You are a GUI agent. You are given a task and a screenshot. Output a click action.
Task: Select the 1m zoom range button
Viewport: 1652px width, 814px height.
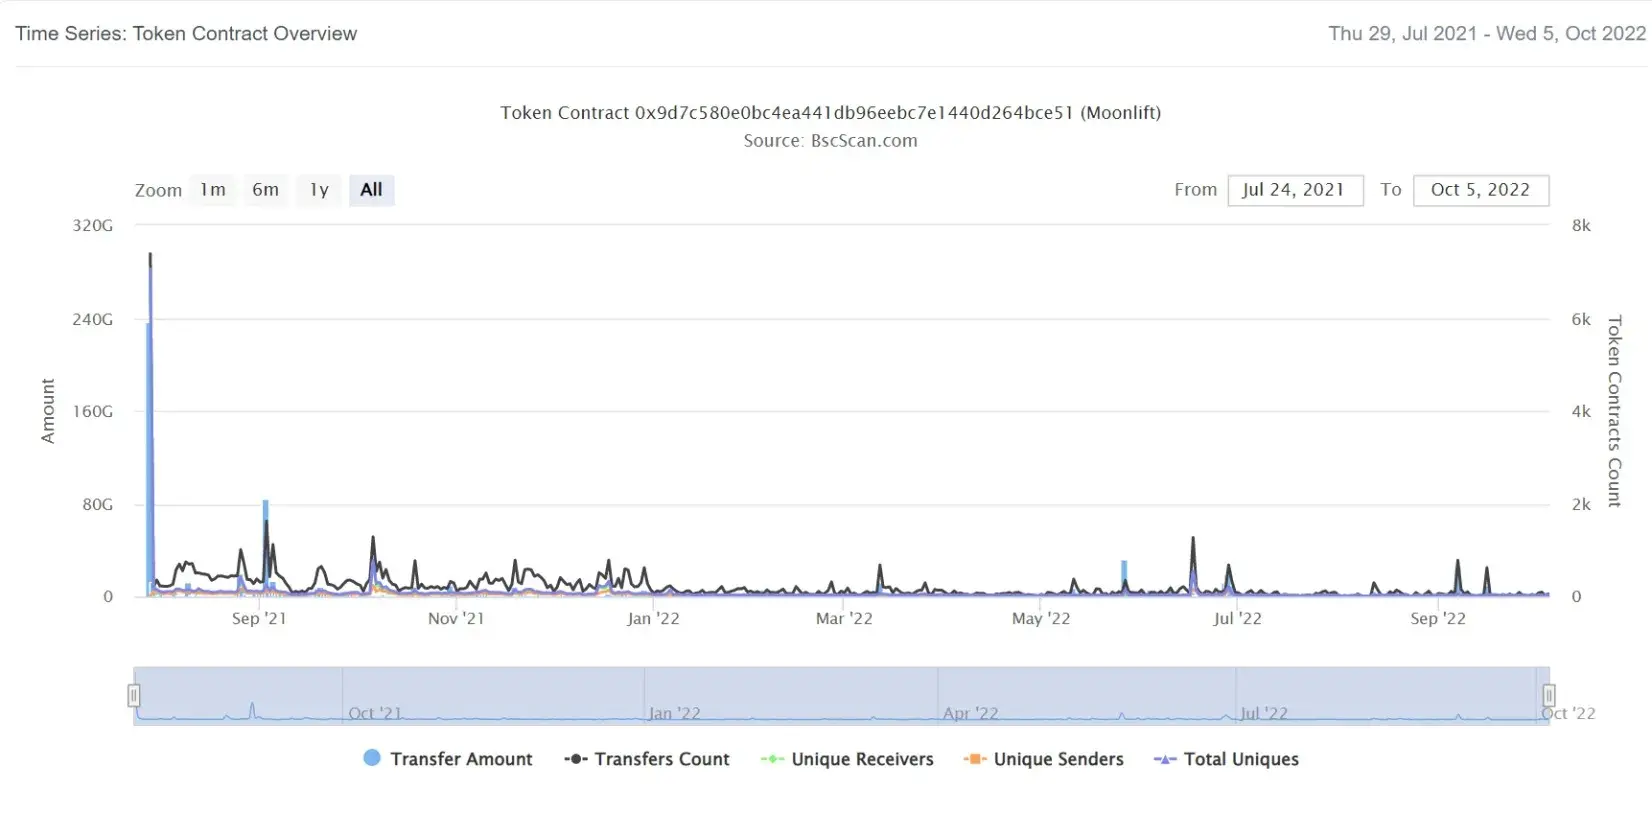pos(213,190)
